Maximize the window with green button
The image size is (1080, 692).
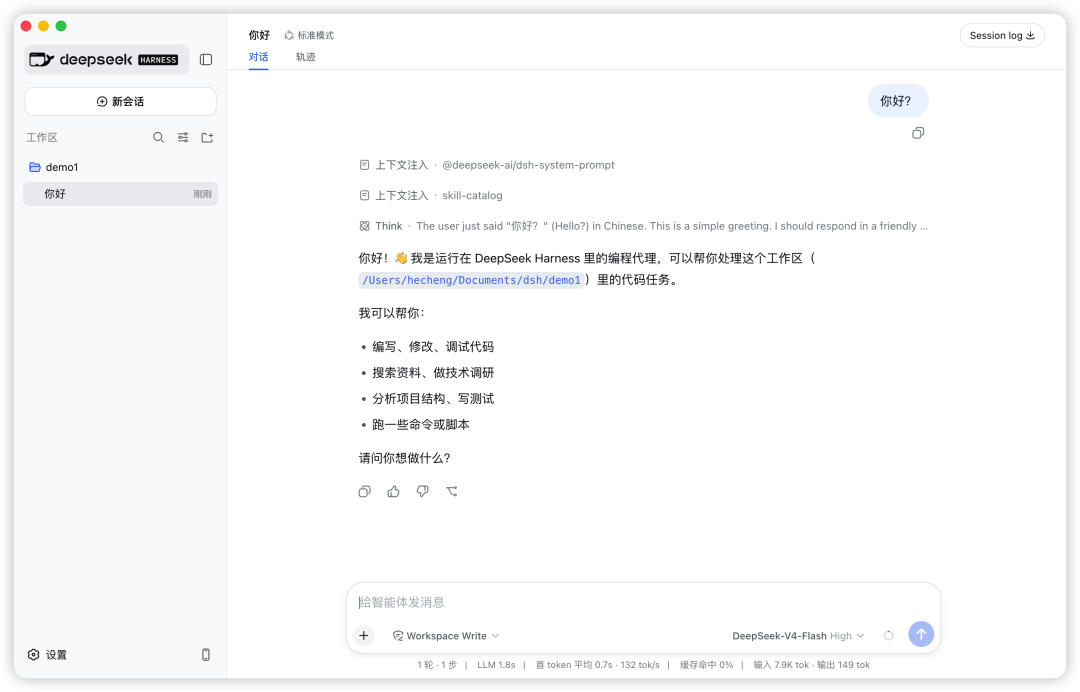pyautogui.click(x=61, y=26)
